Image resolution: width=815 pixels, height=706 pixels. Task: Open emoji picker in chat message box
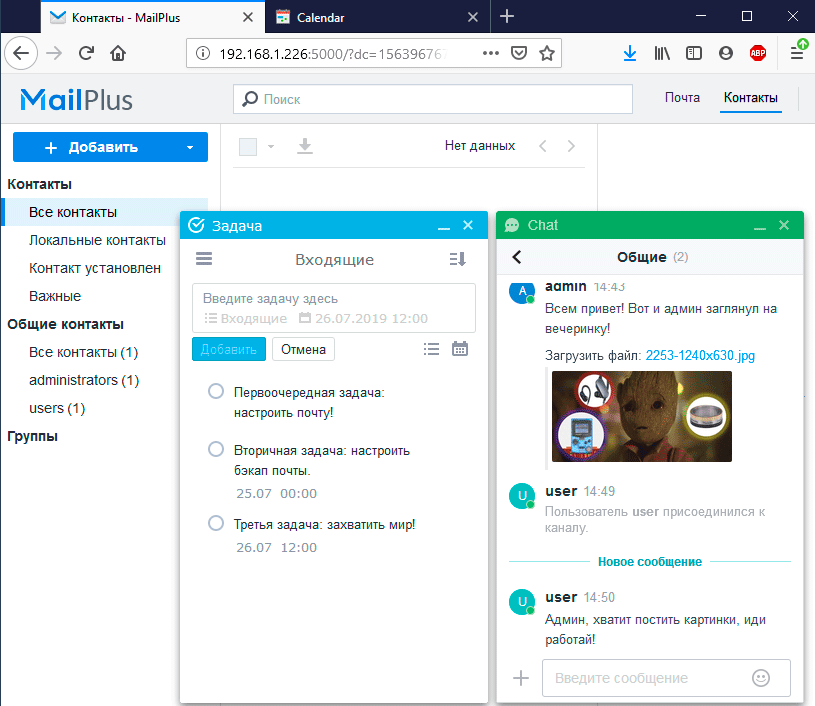(x=761, y=678)
